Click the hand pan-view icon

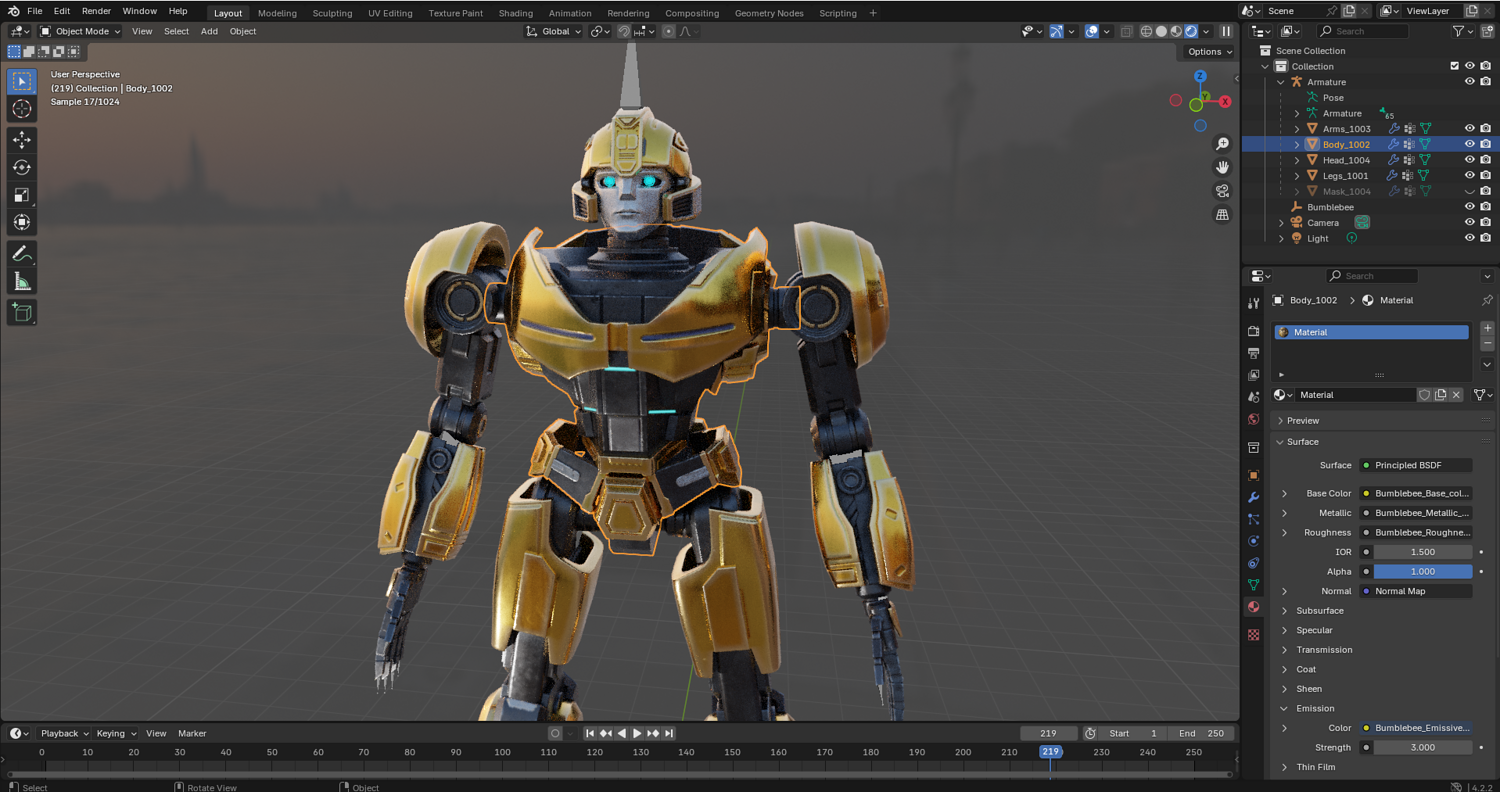tap(1222, 167)
